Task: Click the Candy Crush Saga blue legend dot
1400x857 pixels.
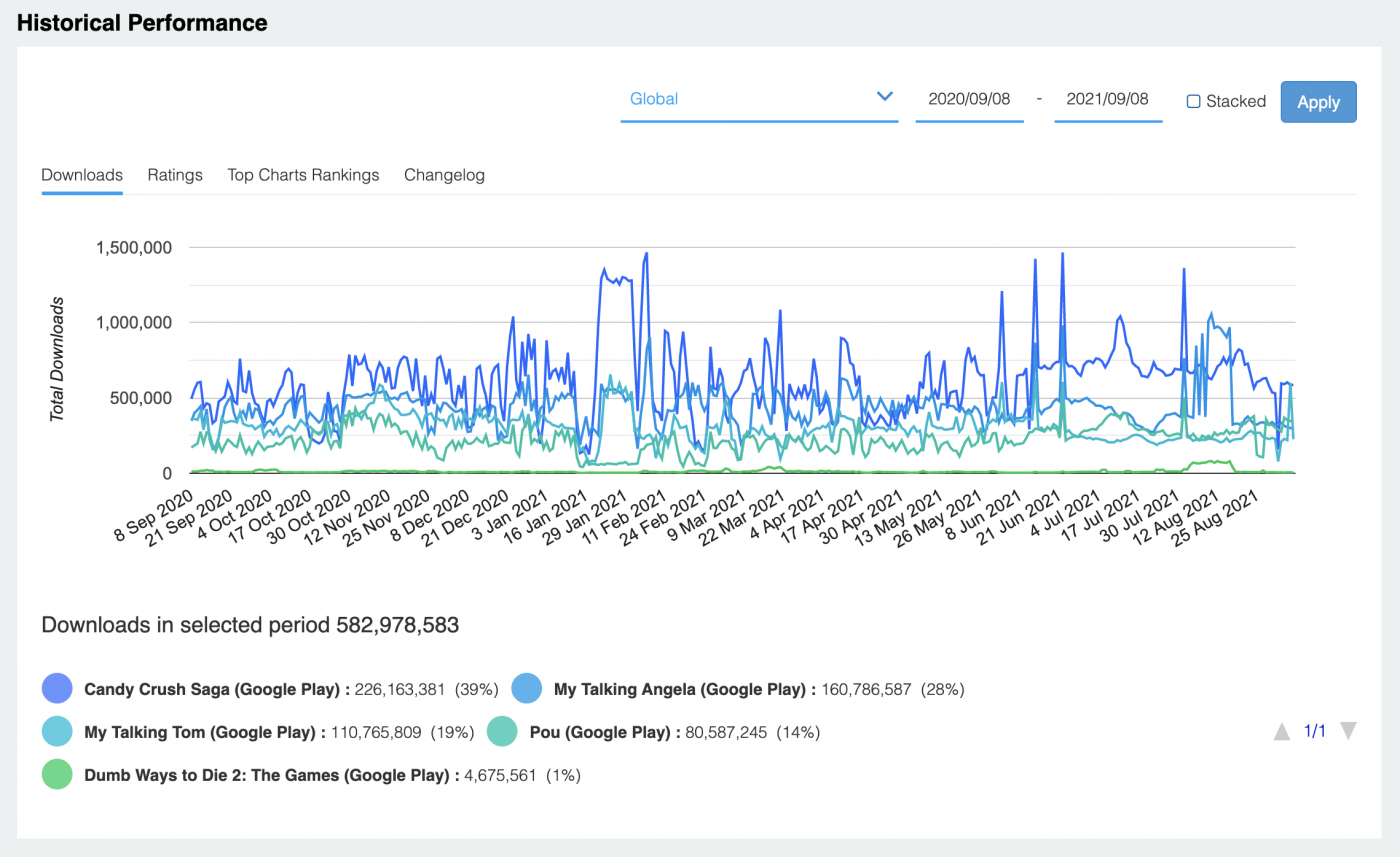Action: [x=54, y=688]
